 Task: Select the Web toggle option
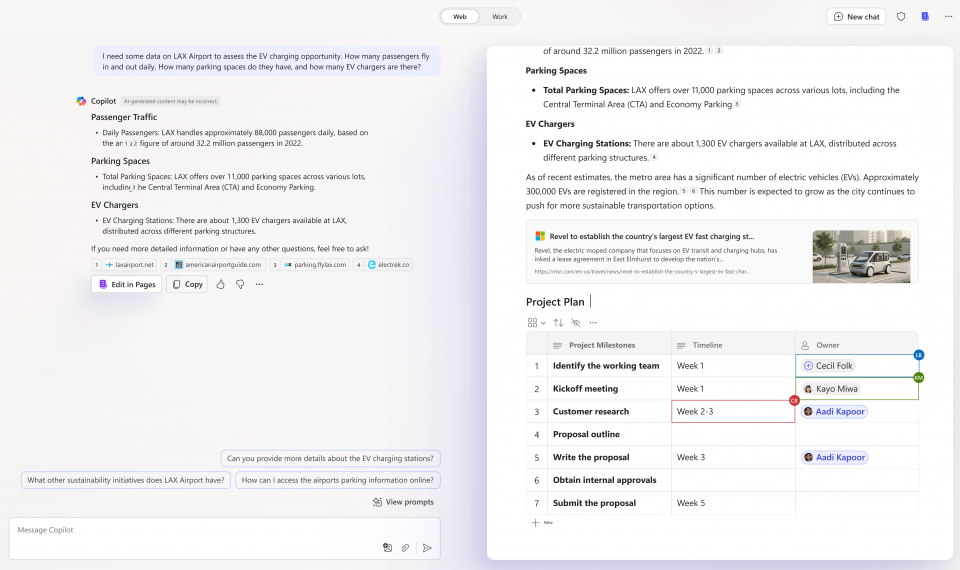tap(460, 17)
